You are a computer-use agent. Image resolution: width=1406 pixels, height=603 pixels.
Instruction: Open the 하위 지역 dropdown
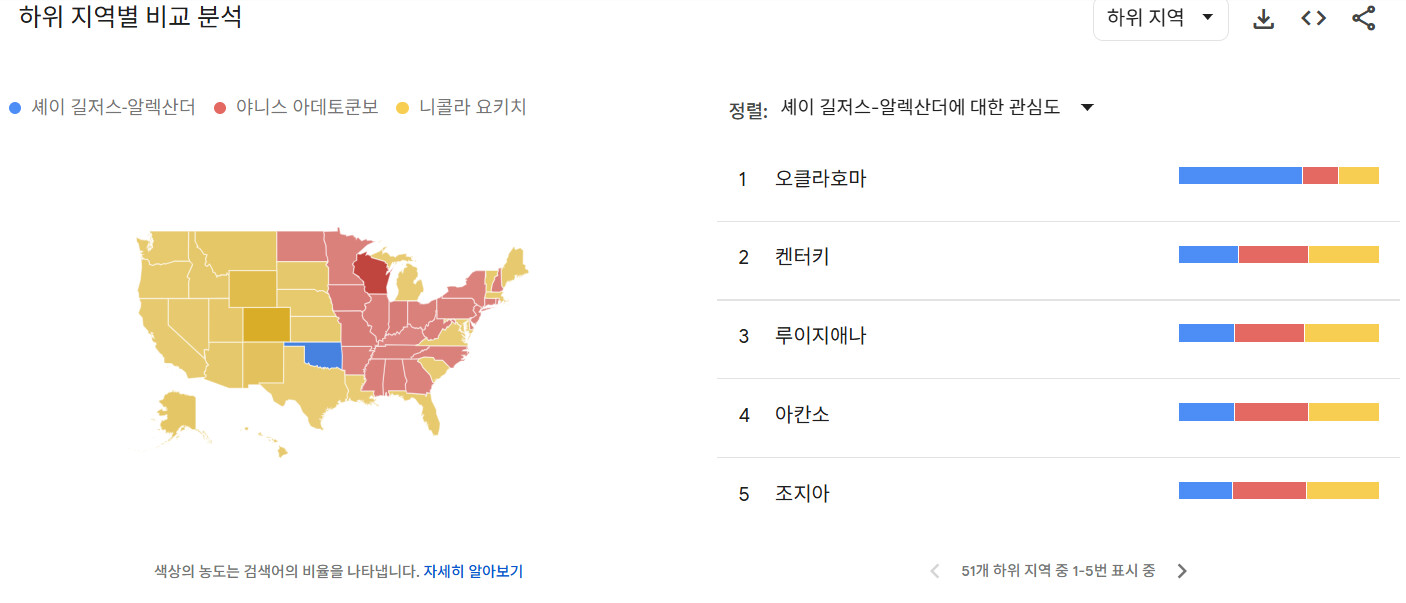1160,19
